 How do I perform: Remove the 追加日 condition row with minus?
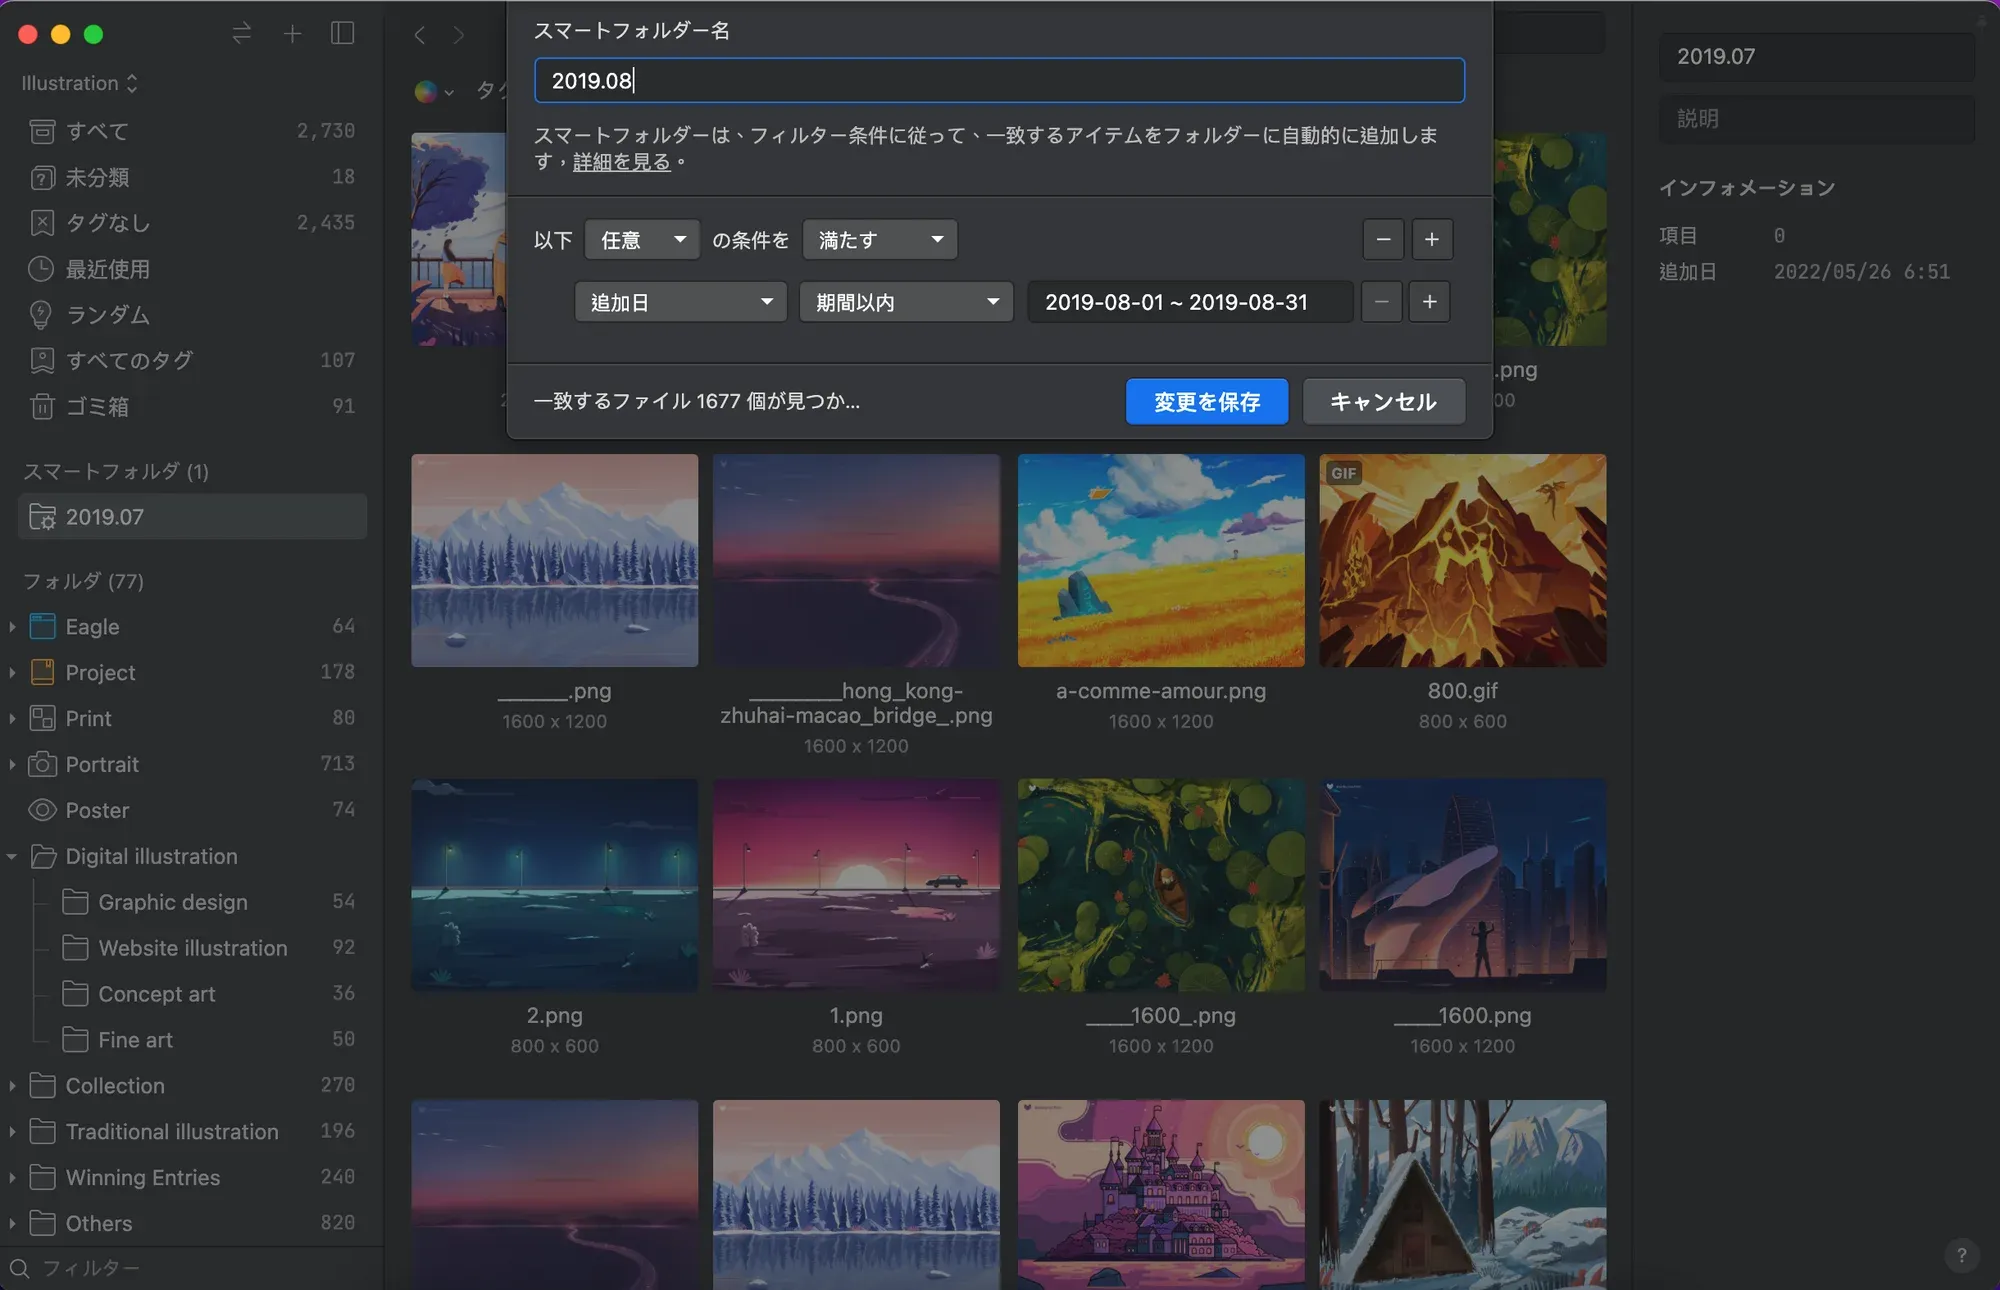1381,302
